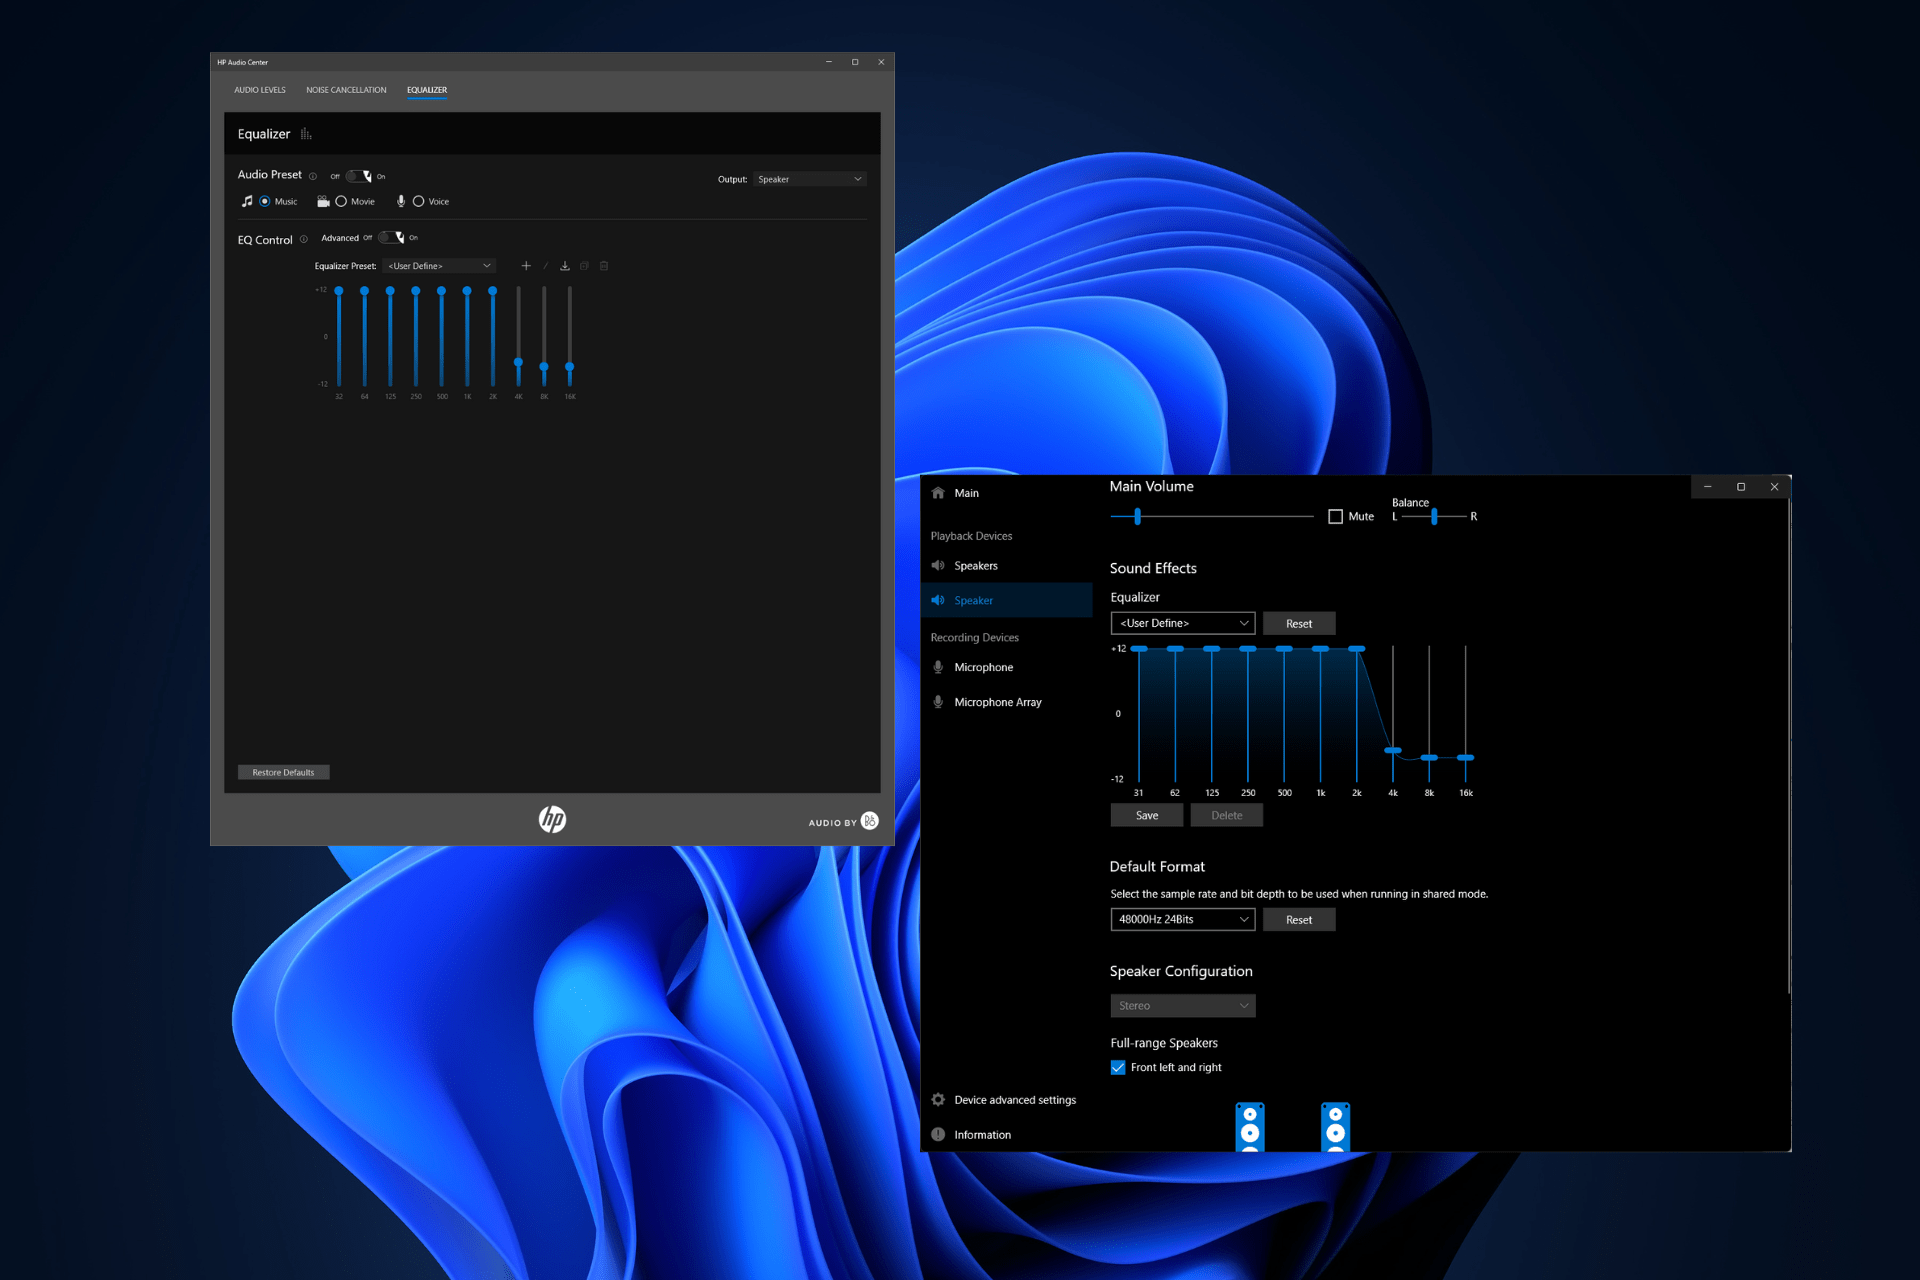Reset the equalizer with Reset button
This screenshot has height=1280, width=1920.
(x=1299, y=622)
